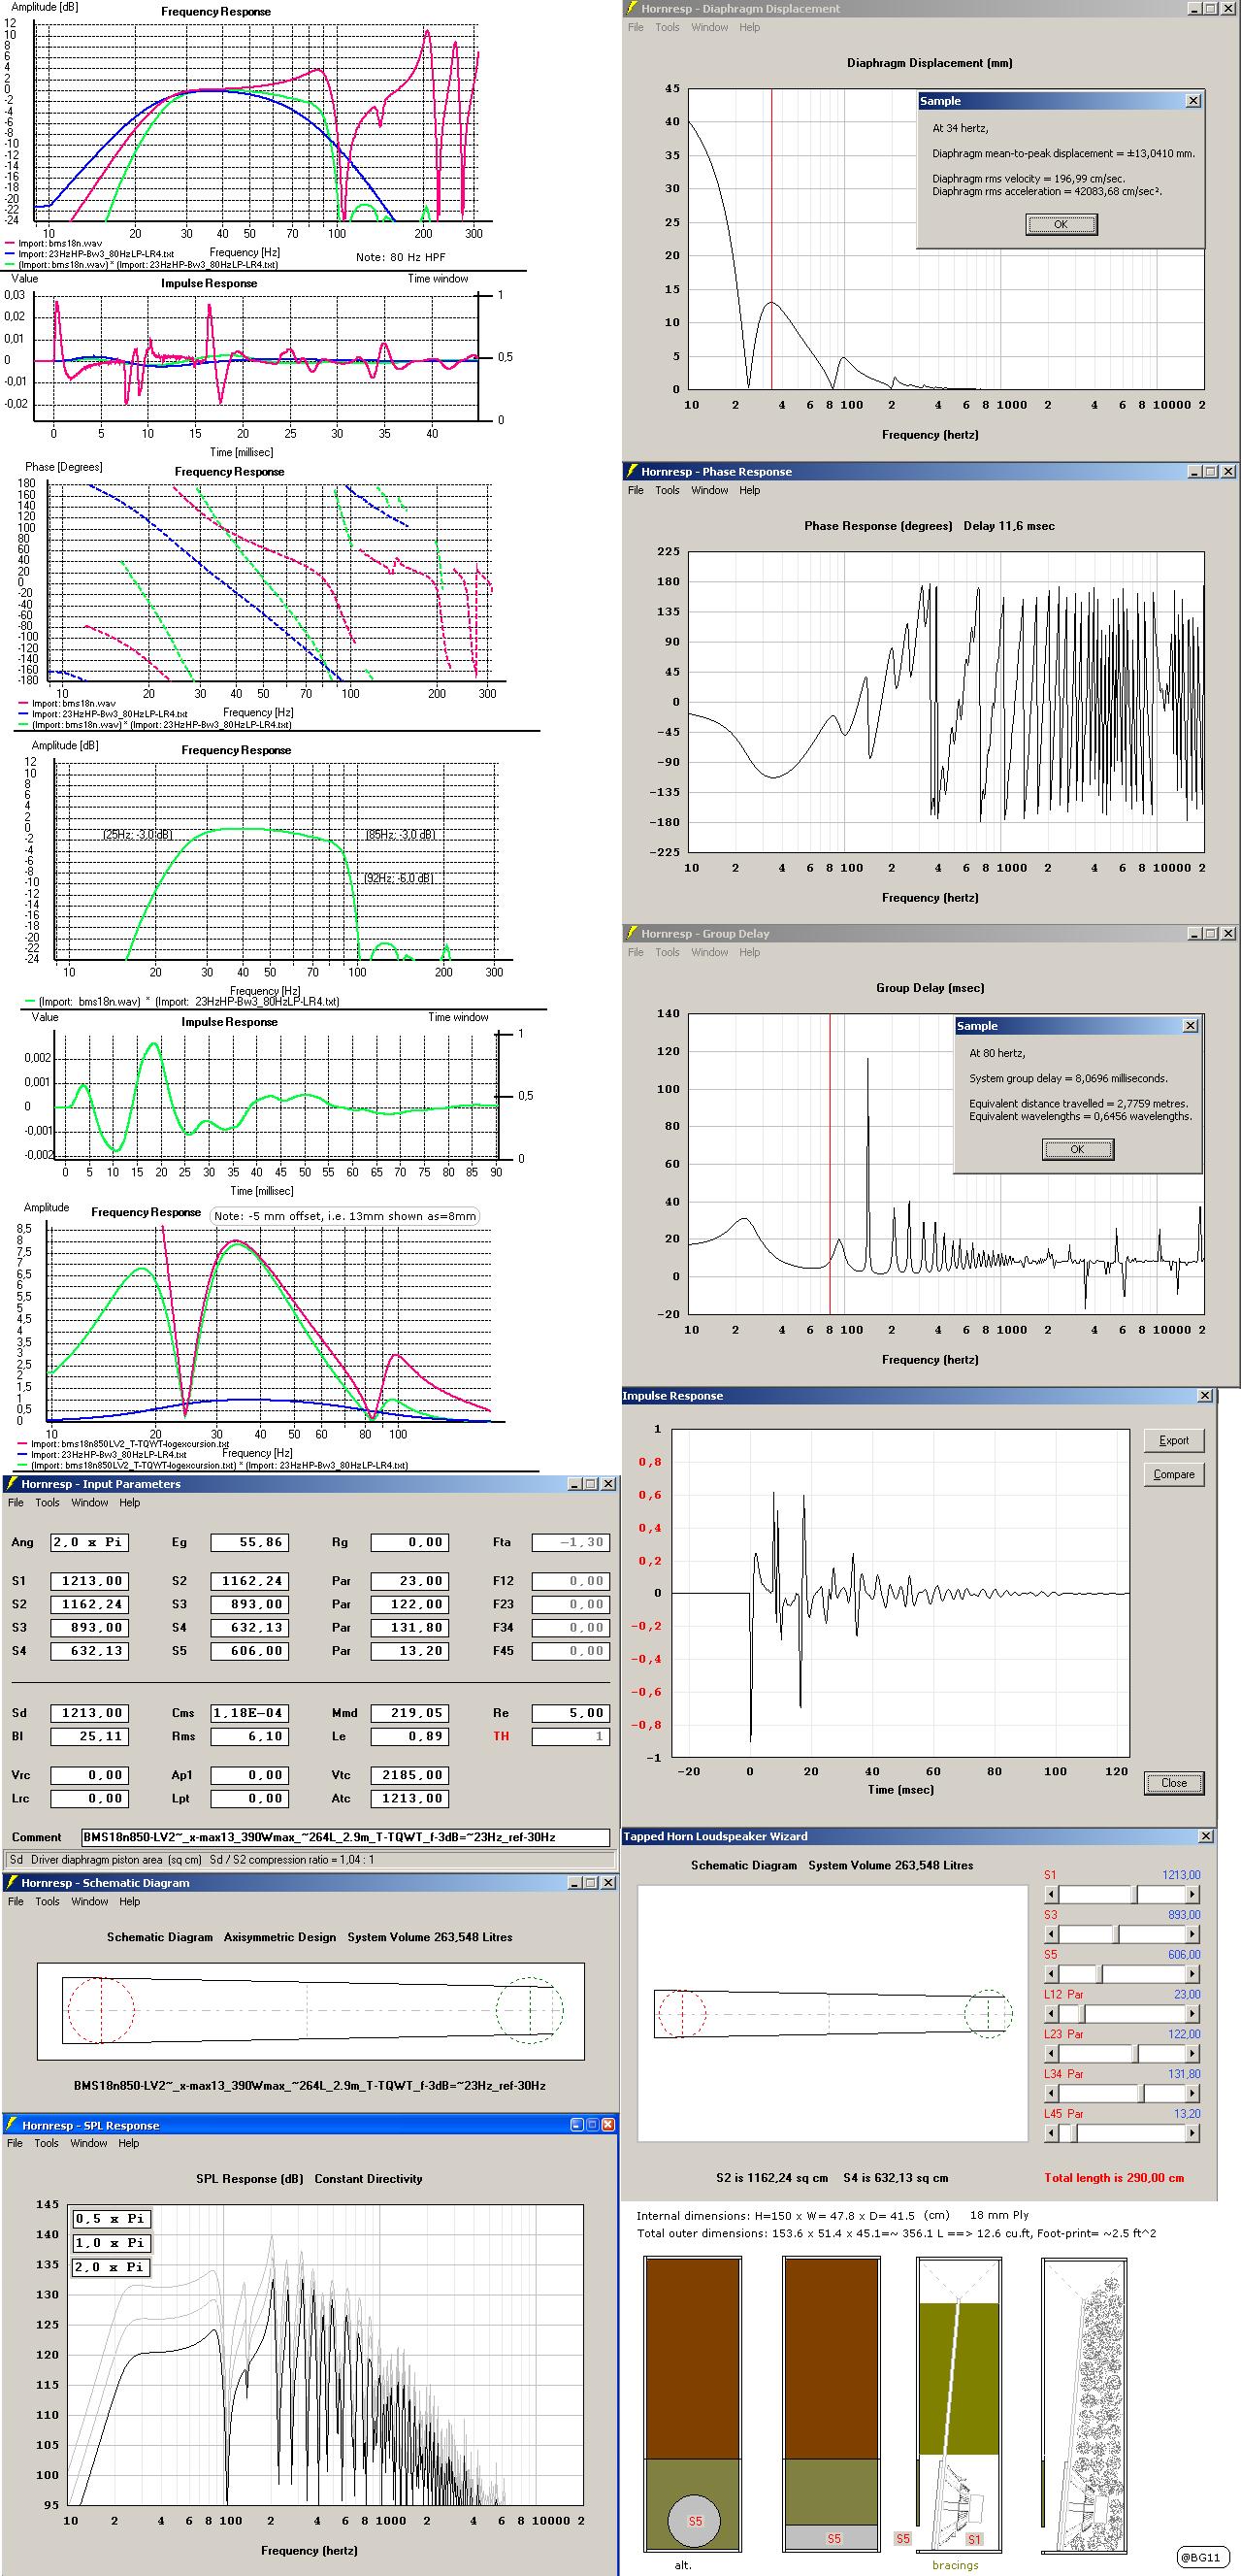Viewport: 1241px width, 2576px height.
Task: Click the S5 slider's right arrow in Wizard
Action: coord(1192,1974)
